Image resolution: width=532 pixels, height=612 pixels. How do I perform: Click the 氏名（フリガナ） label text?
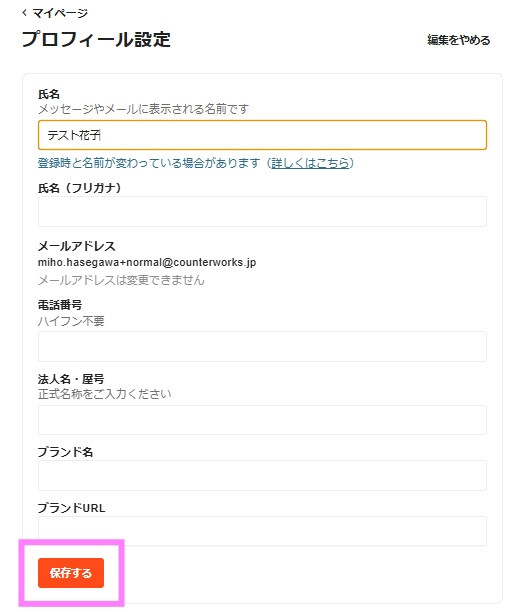[80, 188]
